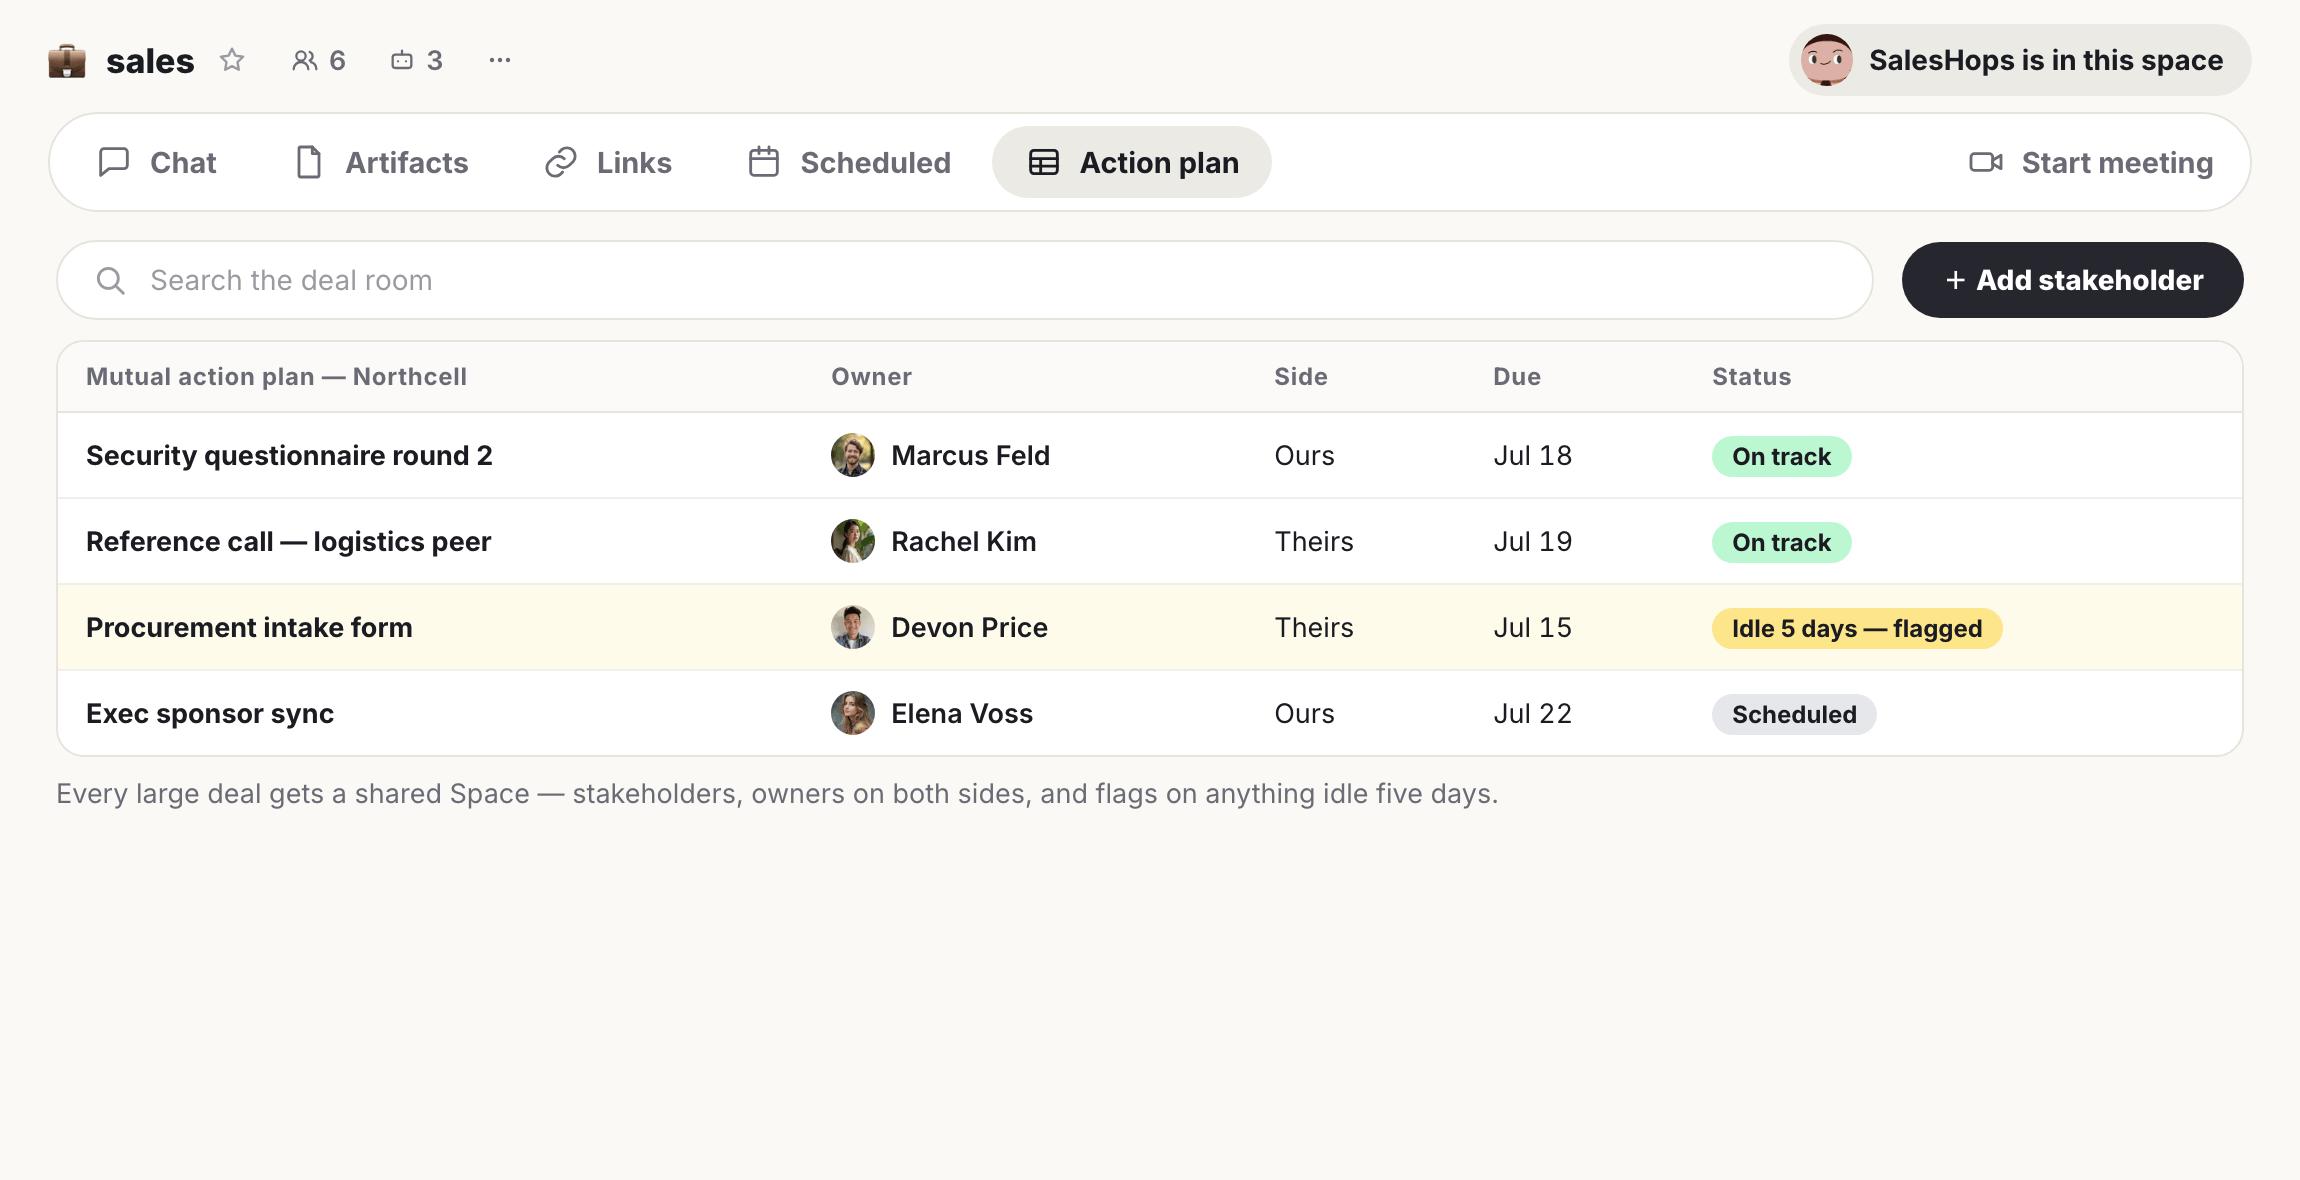This screenshot has width=2300, height=1180.
Task: Select the Action plan tab
Action: coord(1132,162)
